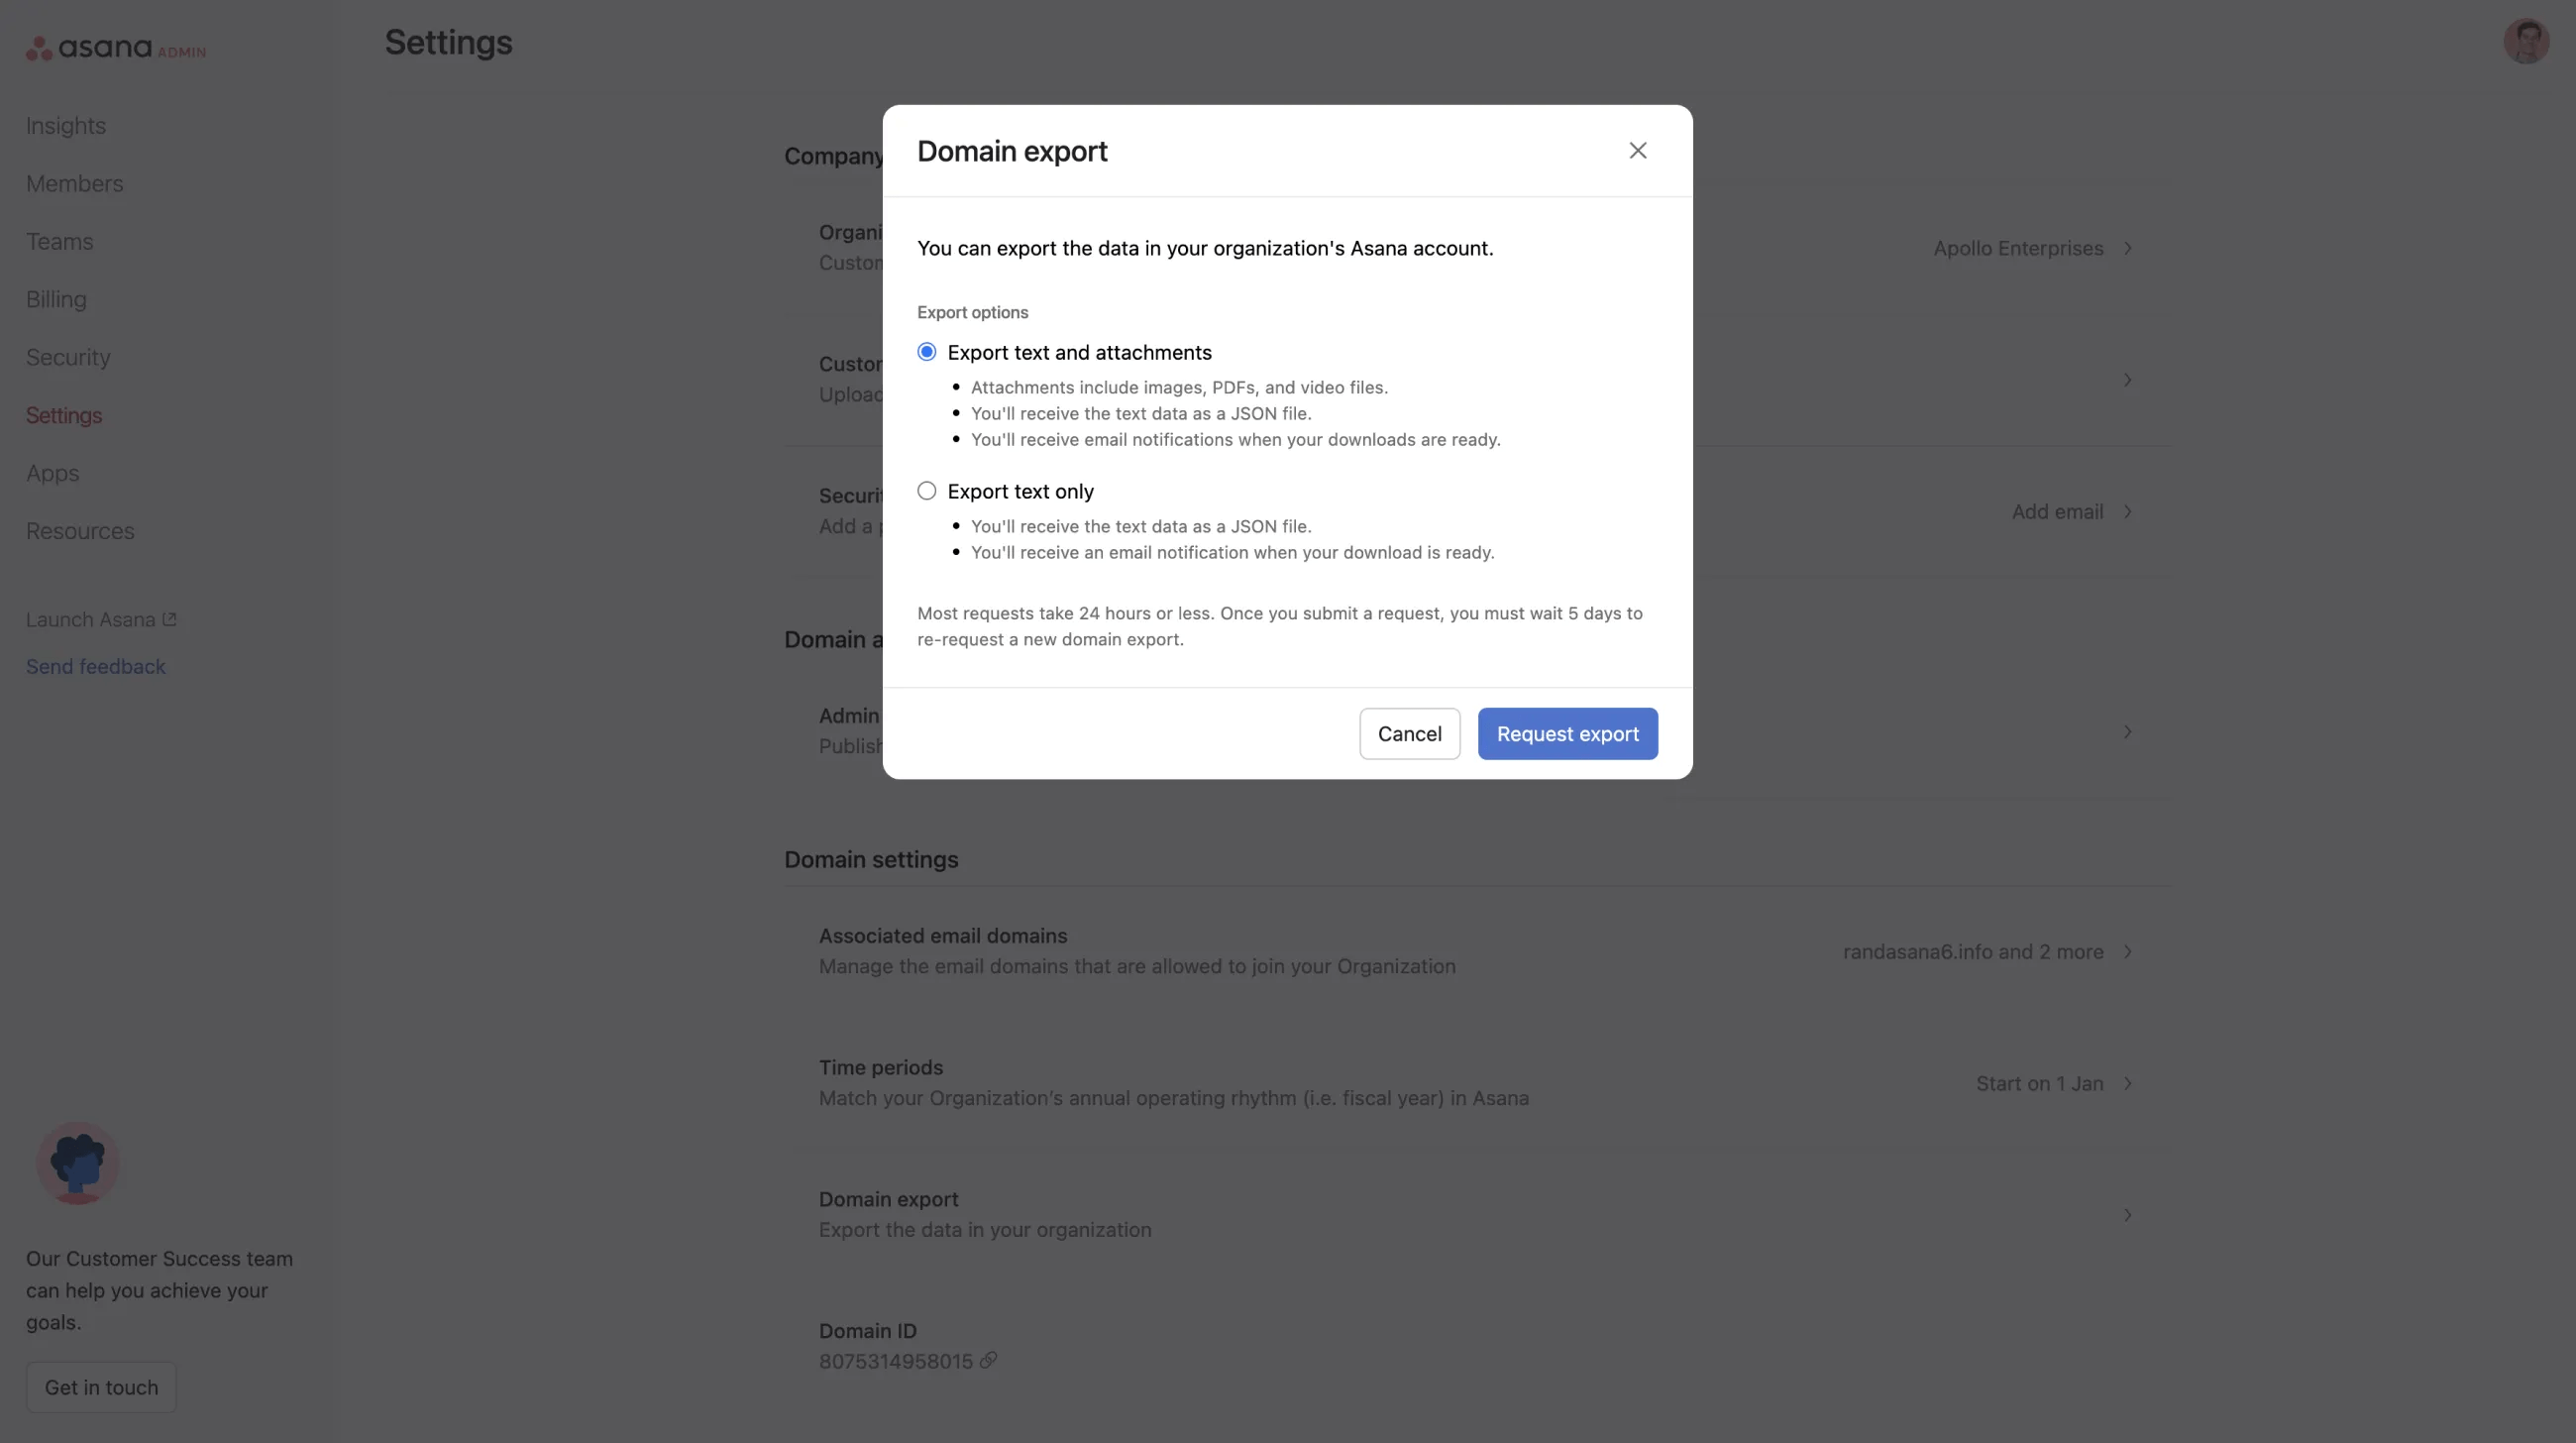Expand the Apollo Enterprises organization row

(2127, 248)
